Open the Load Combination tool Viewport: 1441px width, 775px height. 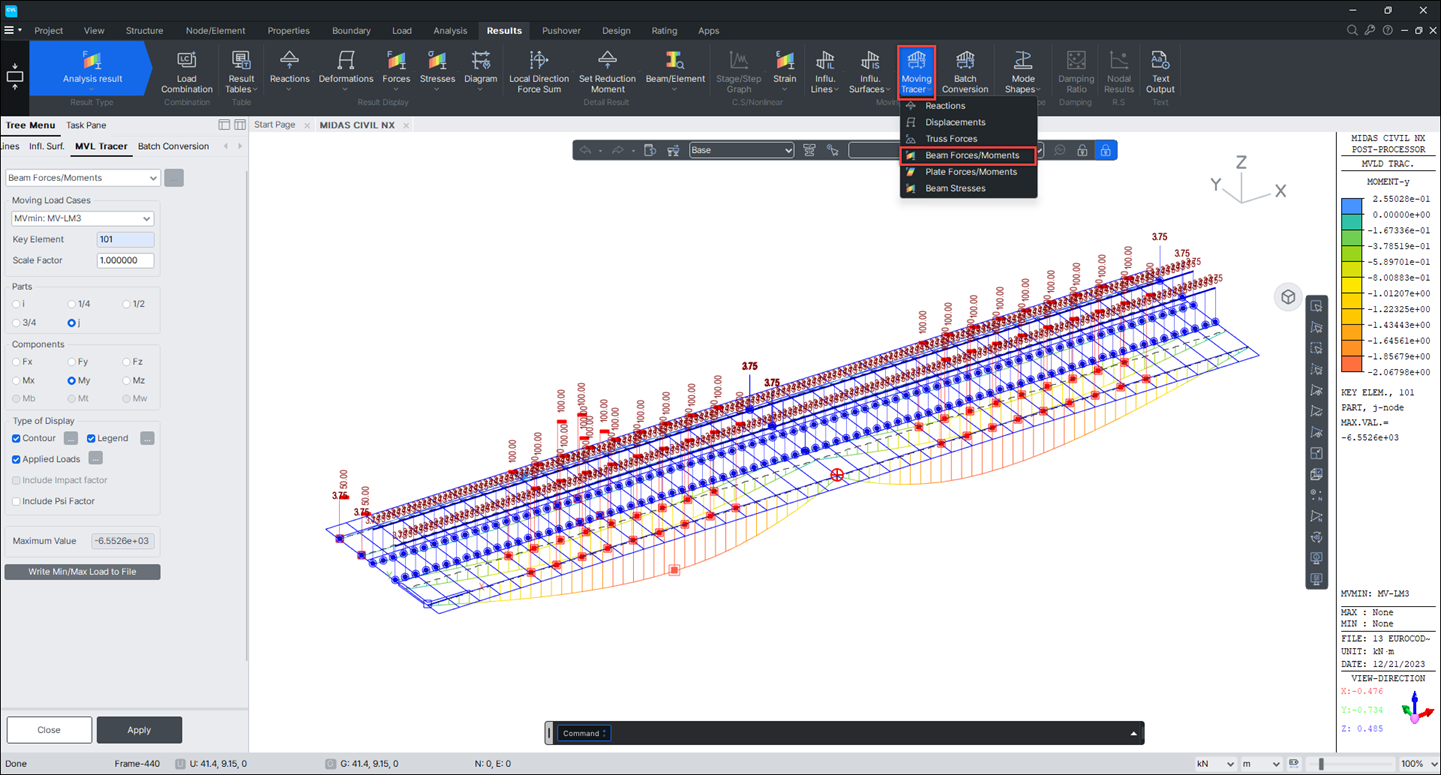[187, 72]
